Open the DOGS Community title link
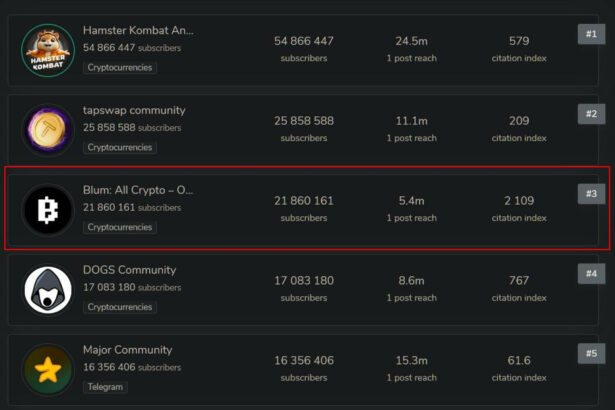The image size is (615, 410). [x=129, y=270]
